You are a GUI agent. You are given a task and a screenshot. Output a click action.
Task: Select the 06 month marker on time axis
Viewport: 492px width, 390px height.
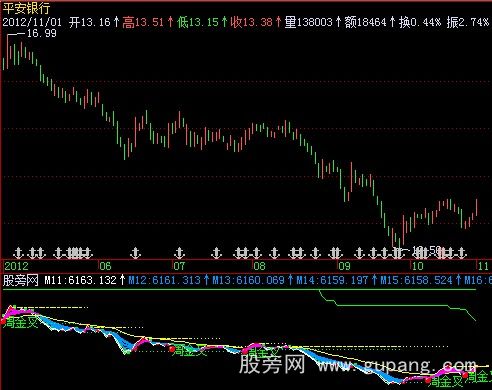(x=105, y=266)
